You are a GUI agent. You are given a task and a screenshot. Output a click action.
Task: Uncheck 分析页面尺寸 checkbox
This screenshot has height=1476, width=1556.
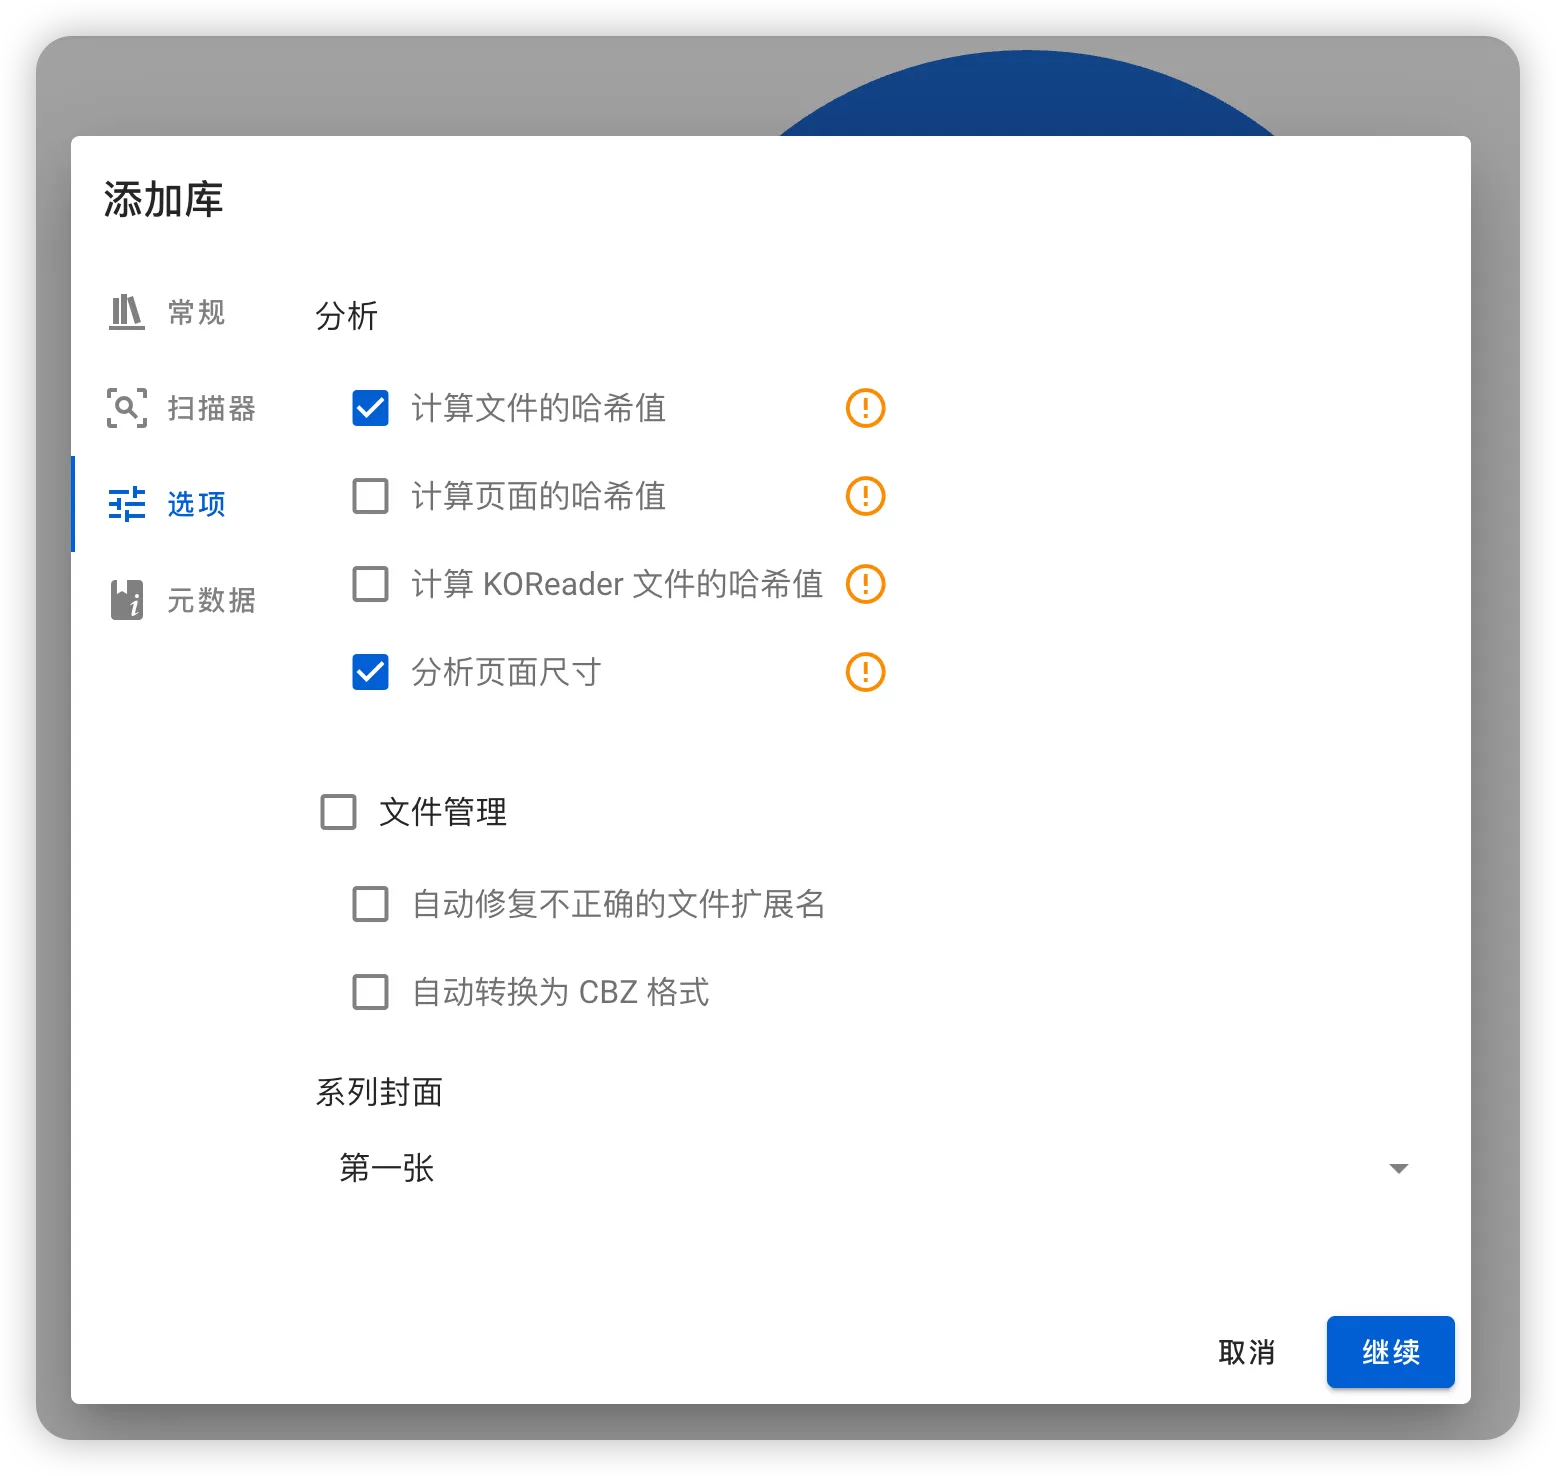click(x=371, y=672)
